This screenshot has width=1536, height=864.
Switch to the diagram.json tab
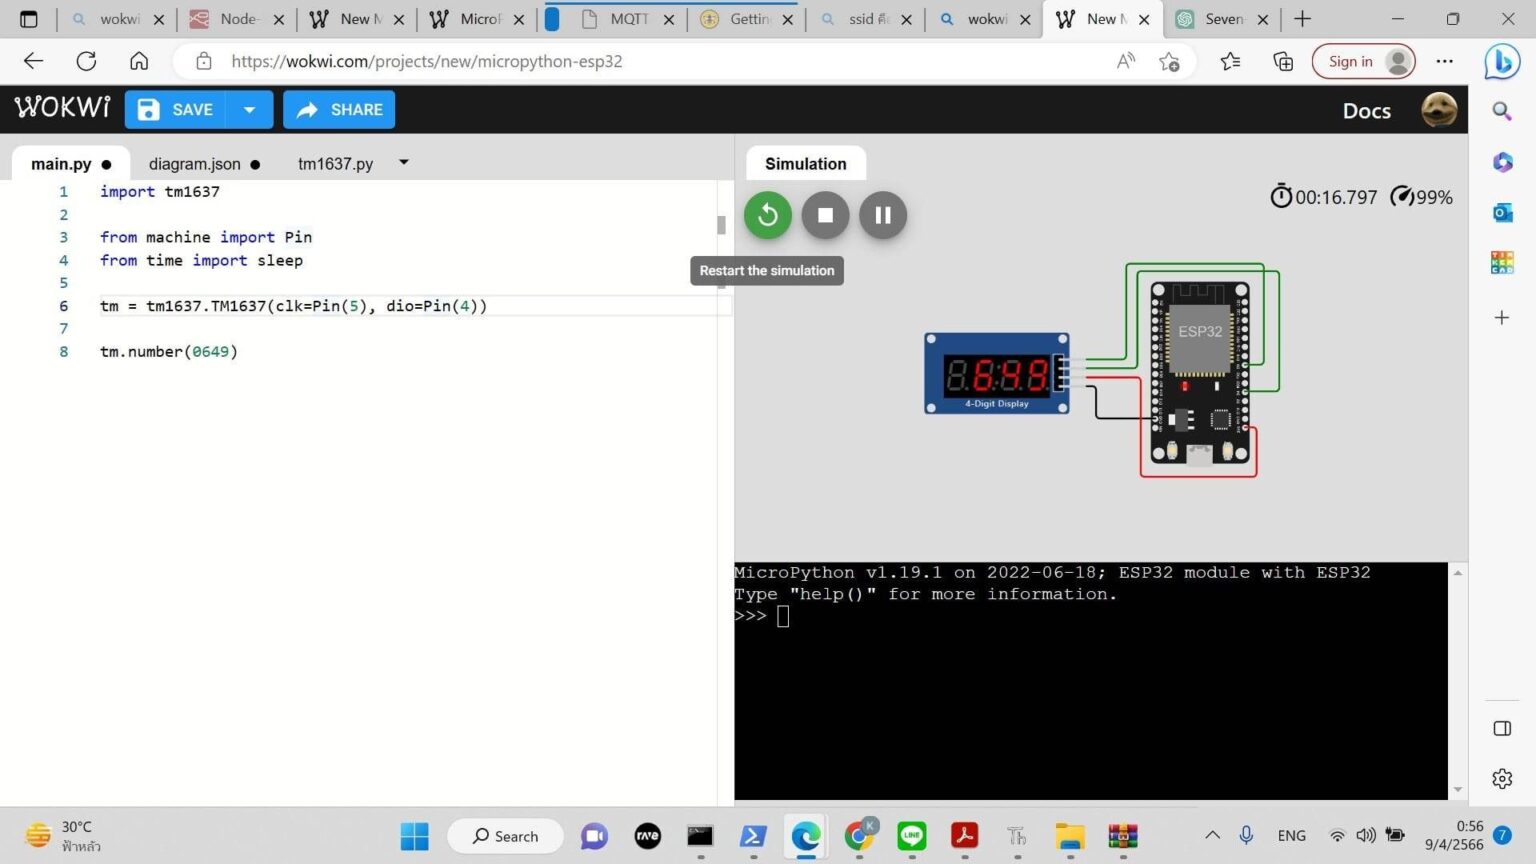click(x=195, y=163)
